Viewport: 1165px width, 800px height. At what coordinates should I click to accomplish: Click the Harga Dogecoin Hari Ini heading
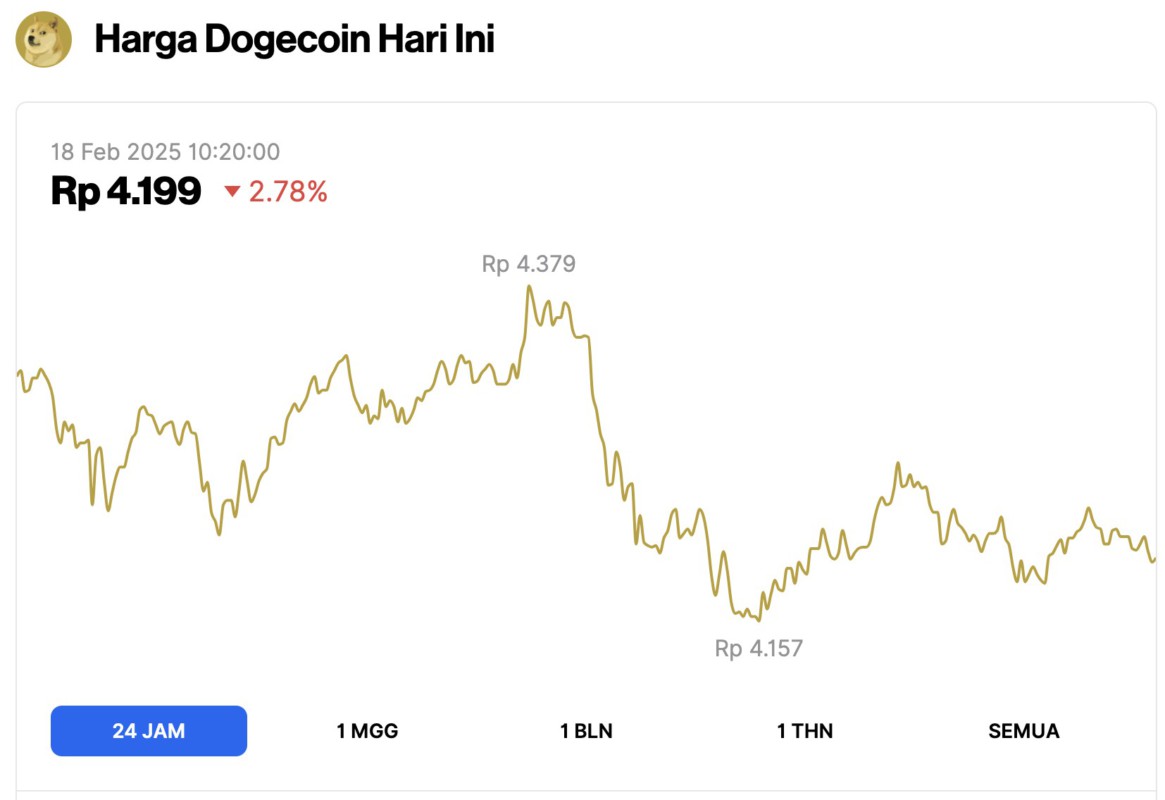coord(295,40)
